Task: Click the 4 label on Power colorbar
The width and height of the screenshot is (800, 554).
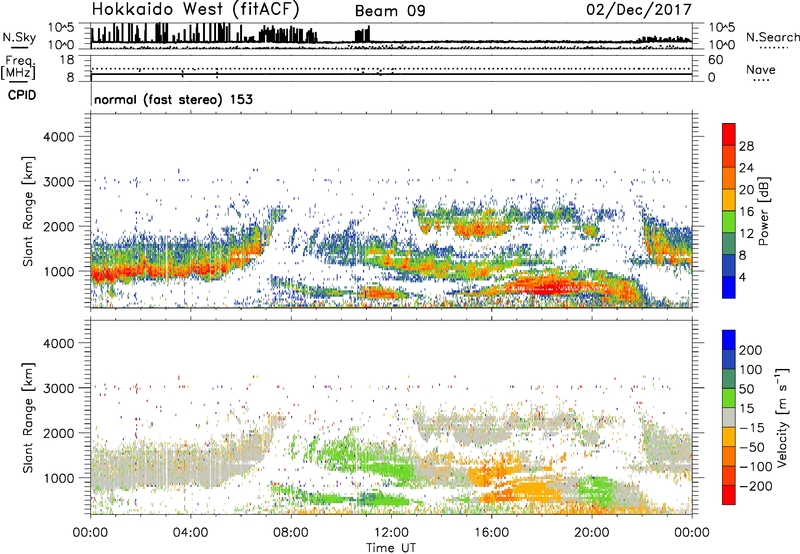Action: 743,277
